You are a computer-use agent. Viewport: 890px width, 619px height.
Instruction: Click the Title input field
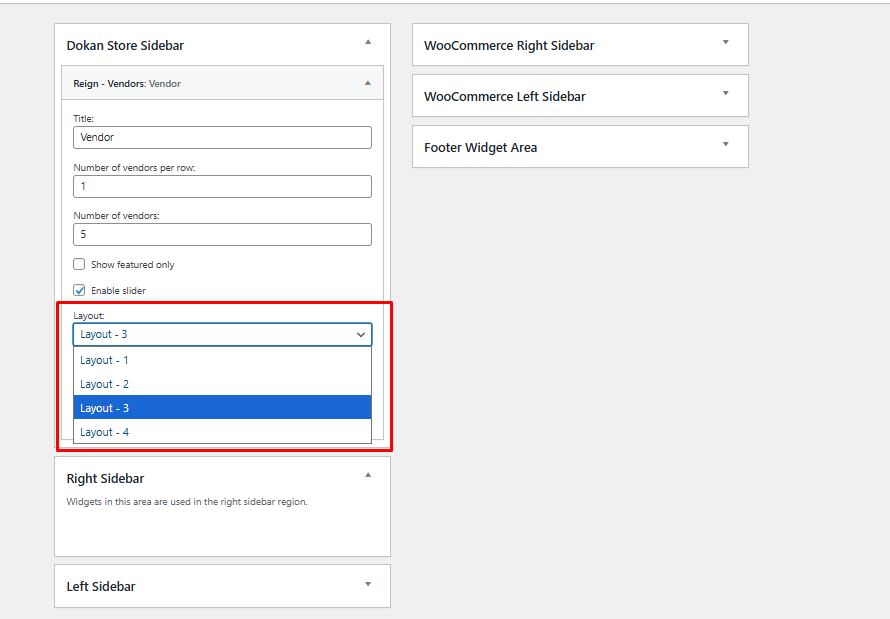[x=222, y=137]
